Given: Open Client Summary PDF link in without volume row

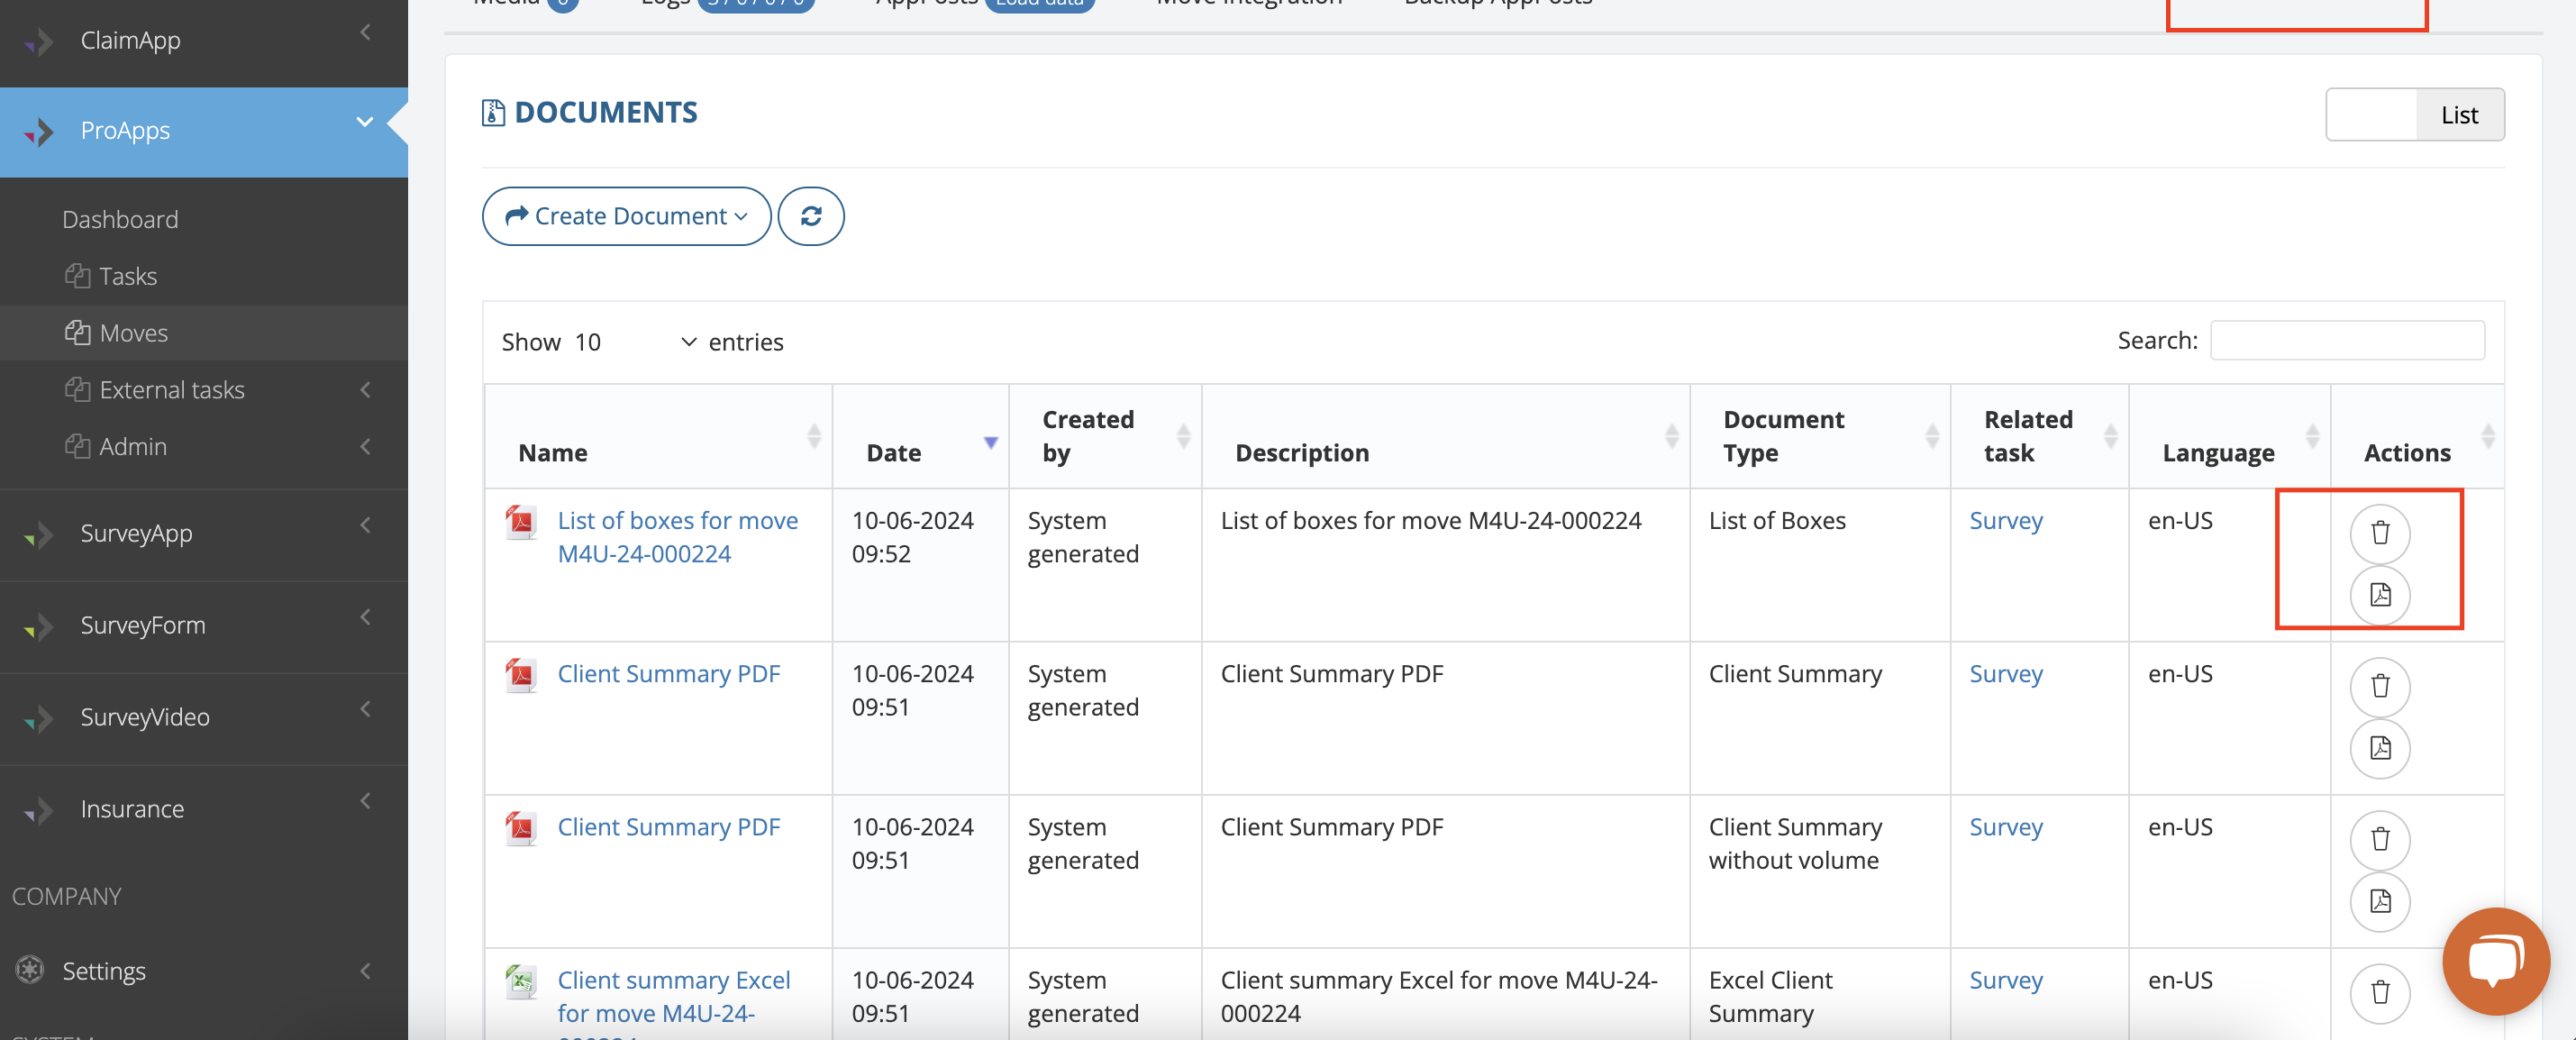Looking at the screenshot, I should coord(668,827).
